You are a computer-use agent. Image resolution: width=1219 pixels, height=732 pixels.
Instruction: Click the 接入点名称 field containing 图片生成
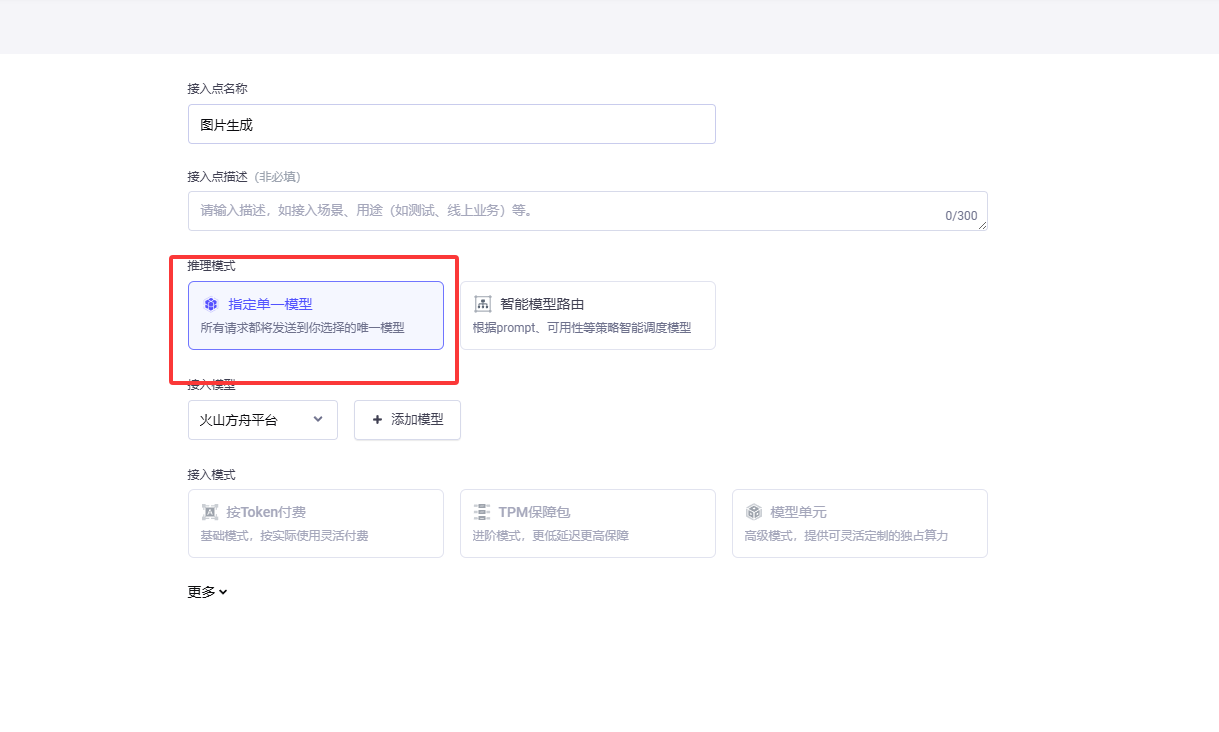click(451, 124)
